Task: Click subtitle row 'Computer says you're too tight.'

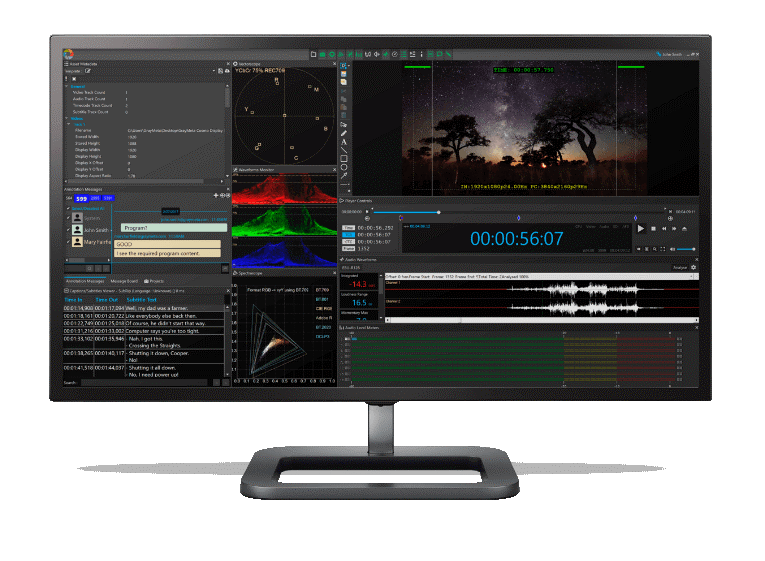Action: click(143, 331)
